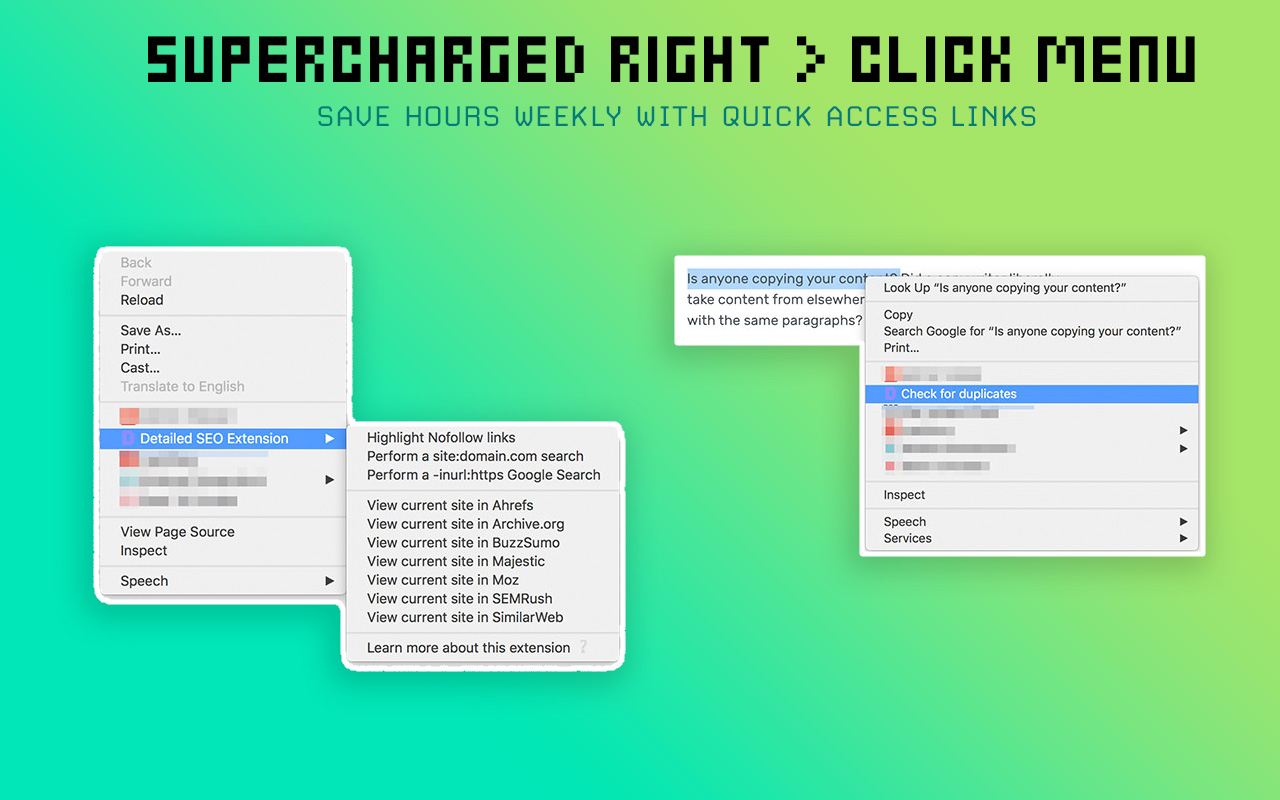
Task: Click the teal square icon in the right menu
Action: (x=890, y=448)
